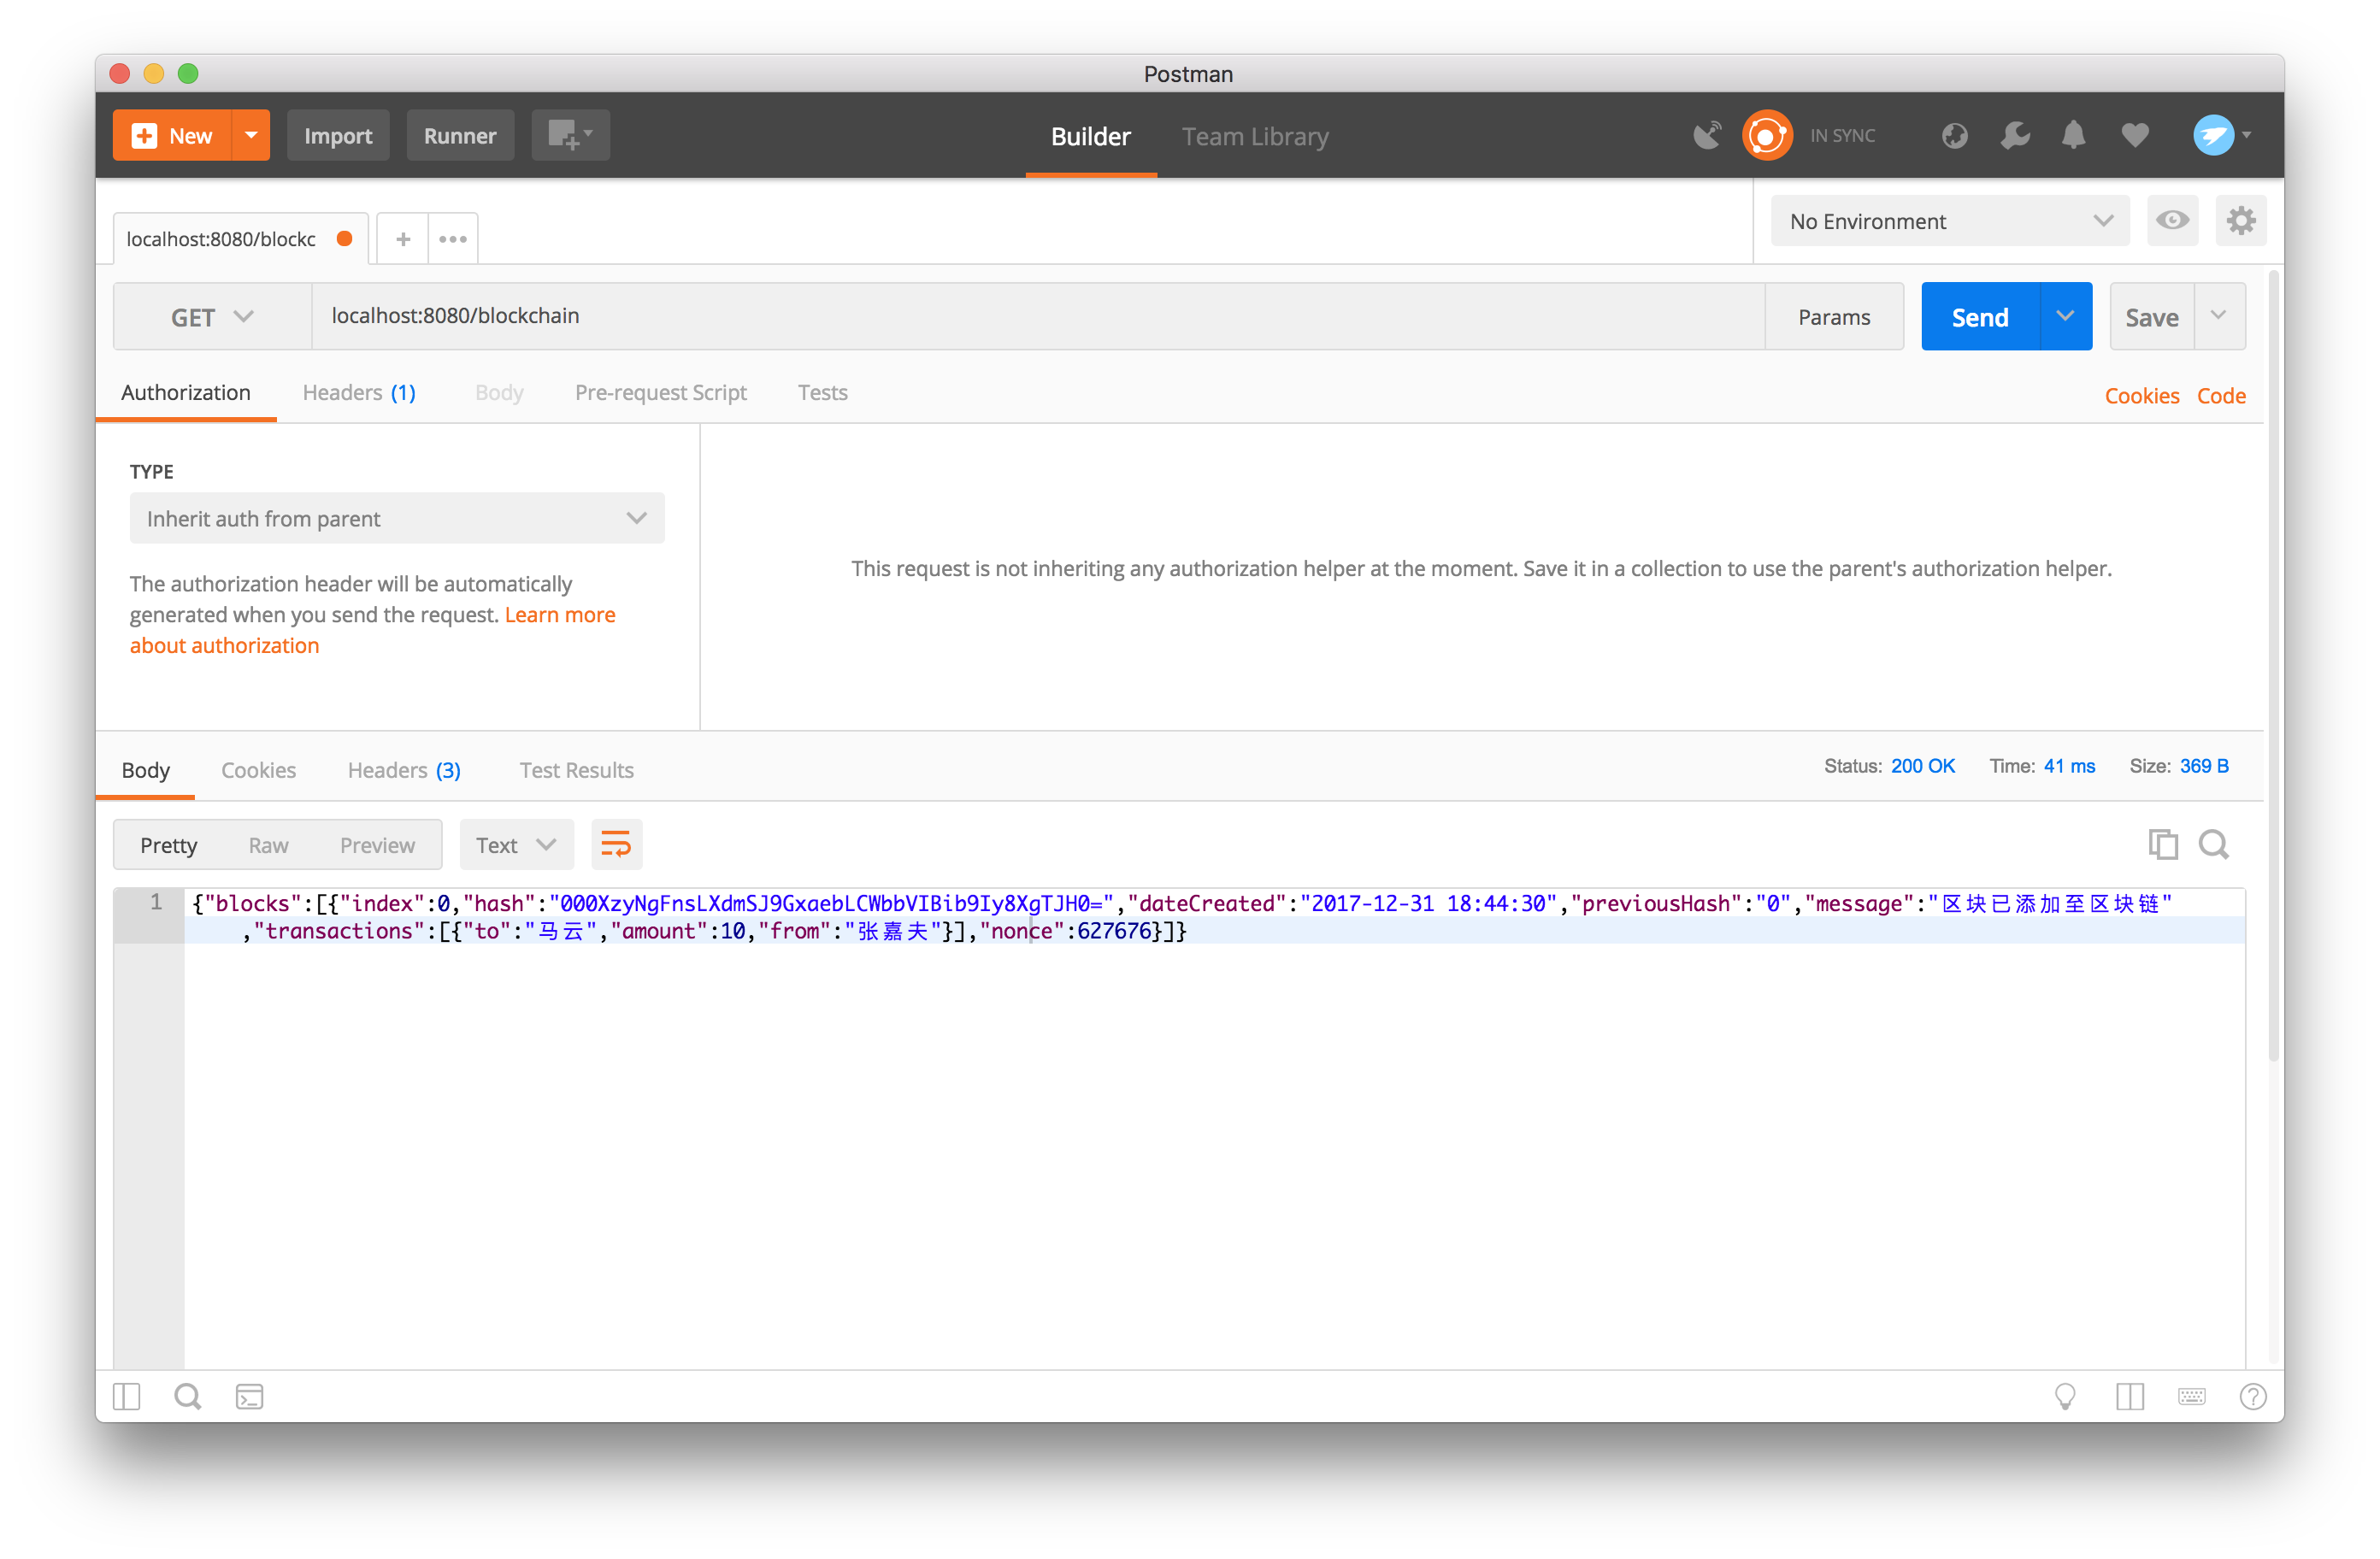This screenshot has width=2380, height=1559.
Task: Open the Params editor
Action: click(1833, 317)
